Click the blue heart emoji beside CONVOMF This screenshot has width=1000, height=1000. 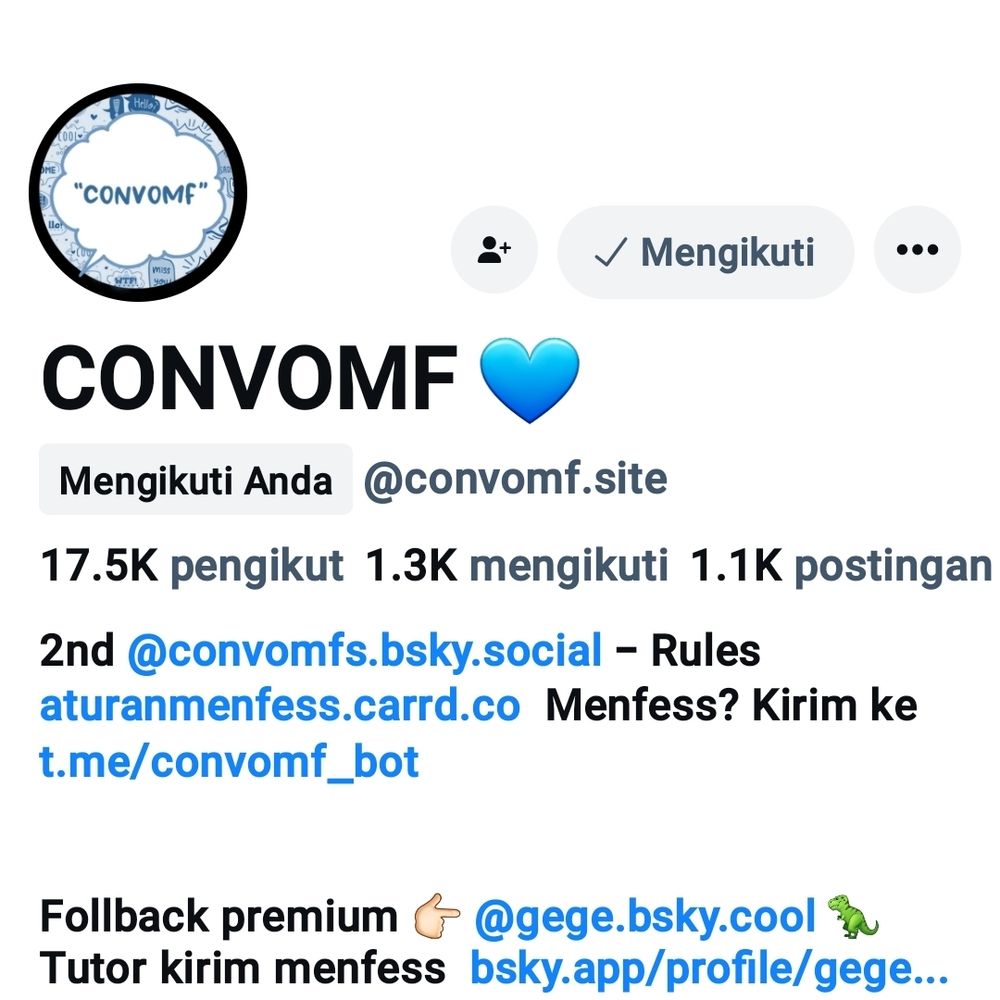pyautogui.click(x=529, y=379)
